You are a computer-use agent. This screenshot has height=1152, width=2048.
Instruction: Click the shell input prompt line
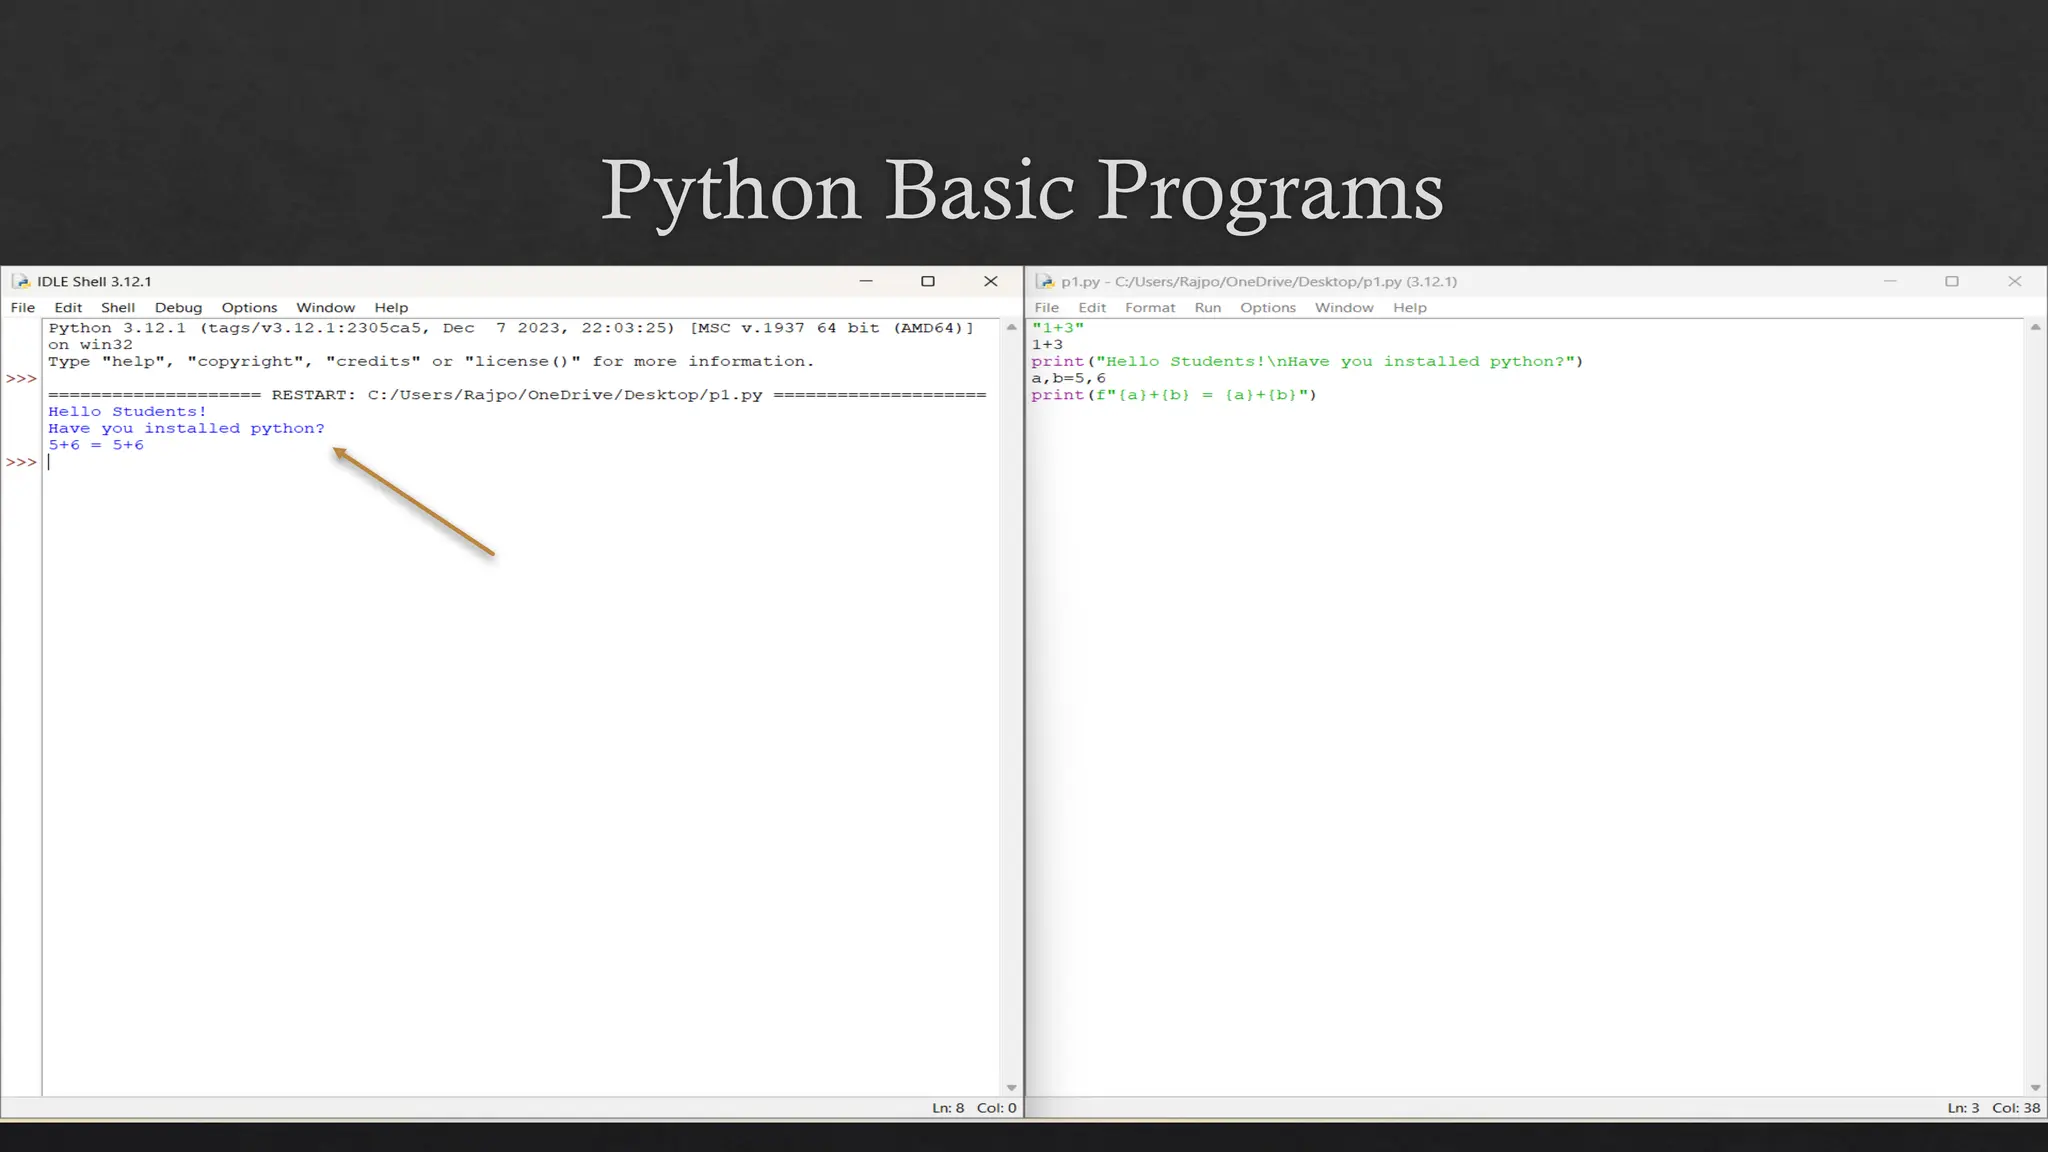coord(300,462)
